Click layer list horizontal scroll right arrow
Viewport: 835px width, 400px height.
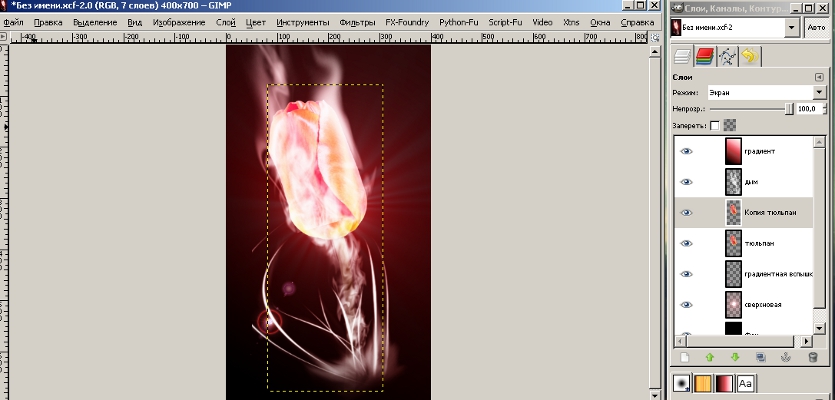click(x=807, y=341)
